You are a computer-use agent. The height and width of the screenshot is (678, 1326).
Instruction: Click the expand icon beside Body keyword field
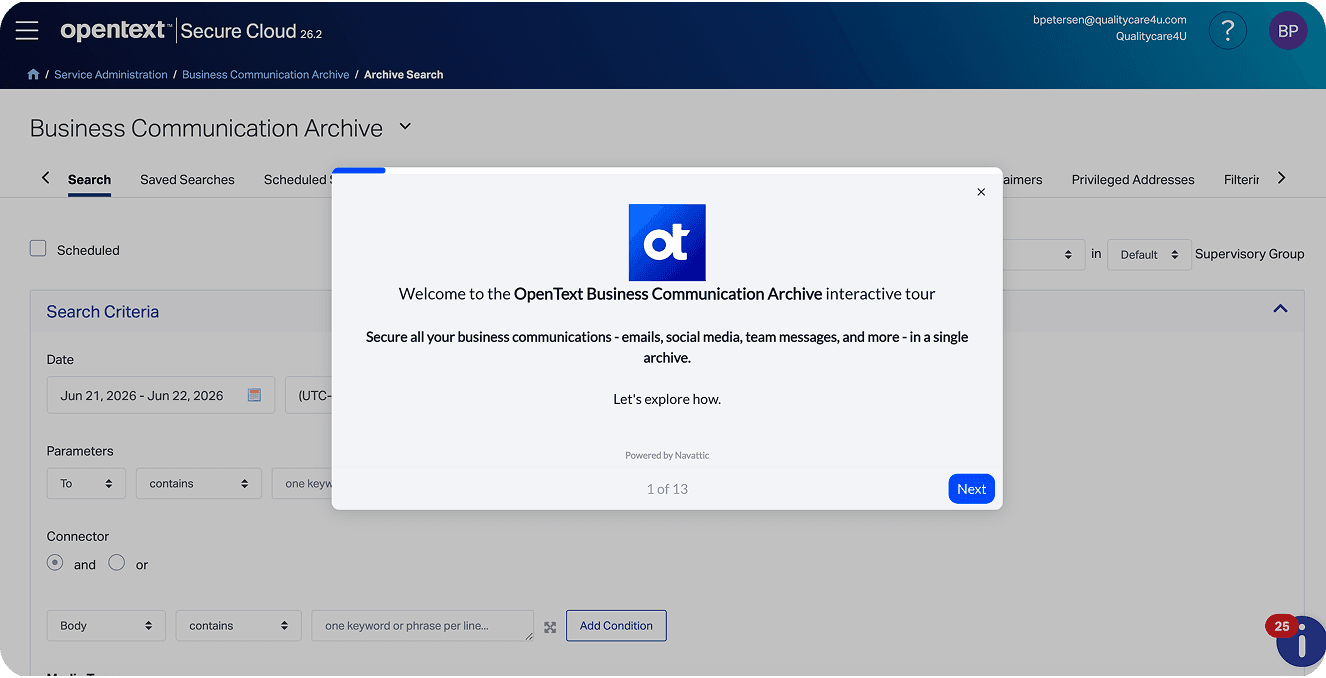(x=550, y=627)
